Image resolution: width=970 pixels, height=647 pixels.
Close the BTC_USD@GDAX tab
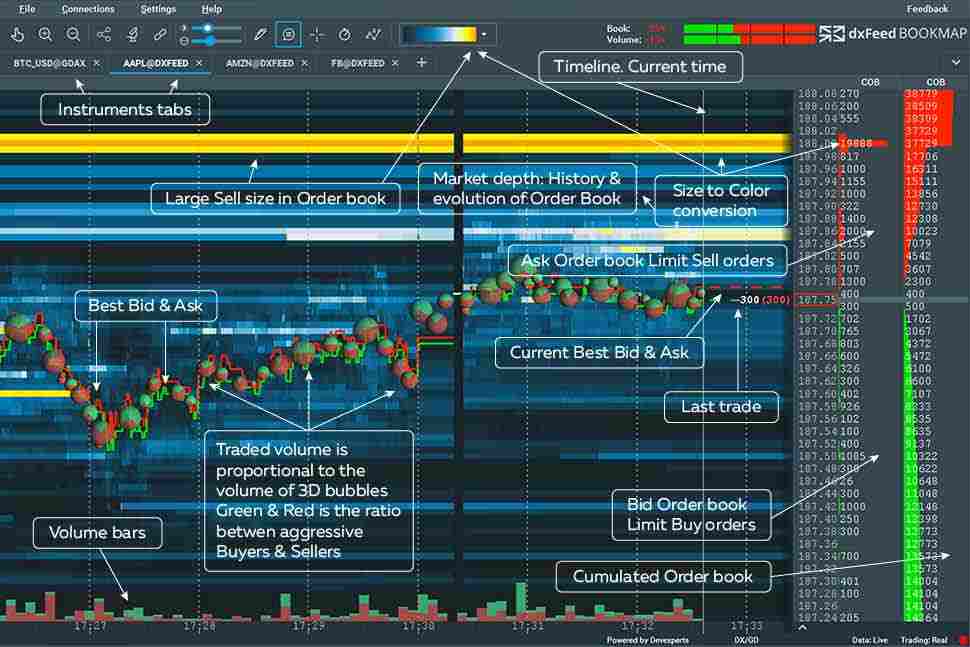96,63
